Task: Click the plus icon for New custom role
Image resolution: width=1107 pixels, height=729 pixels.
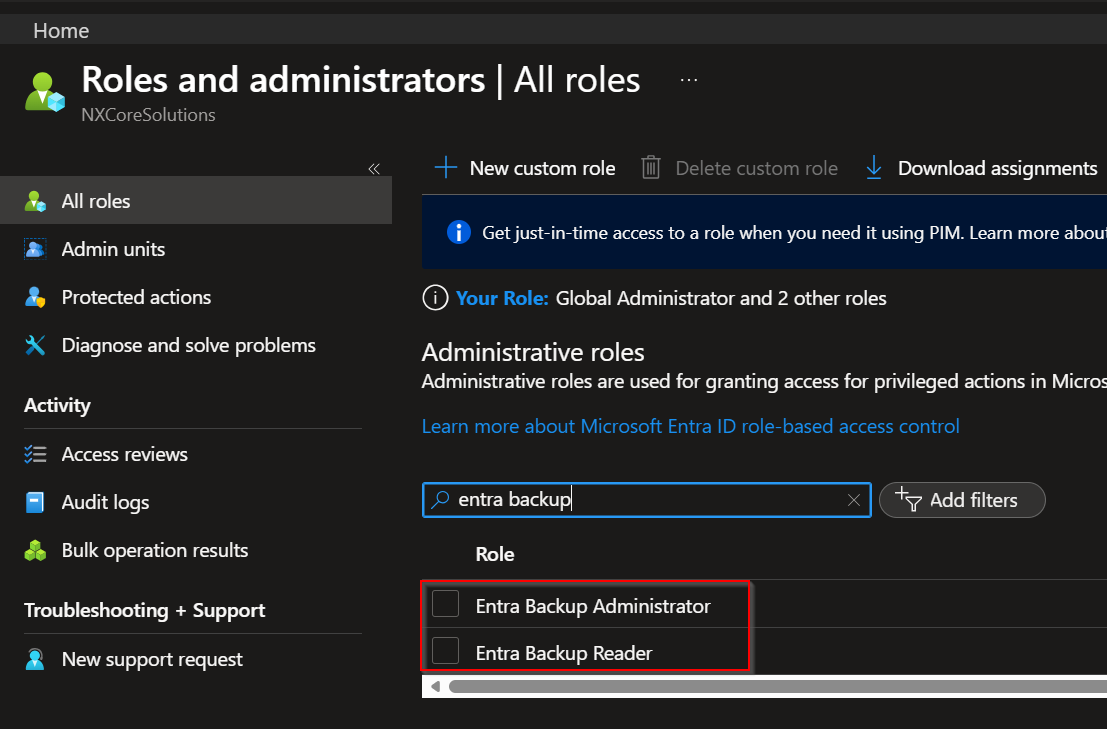Action: pos(445,168)
